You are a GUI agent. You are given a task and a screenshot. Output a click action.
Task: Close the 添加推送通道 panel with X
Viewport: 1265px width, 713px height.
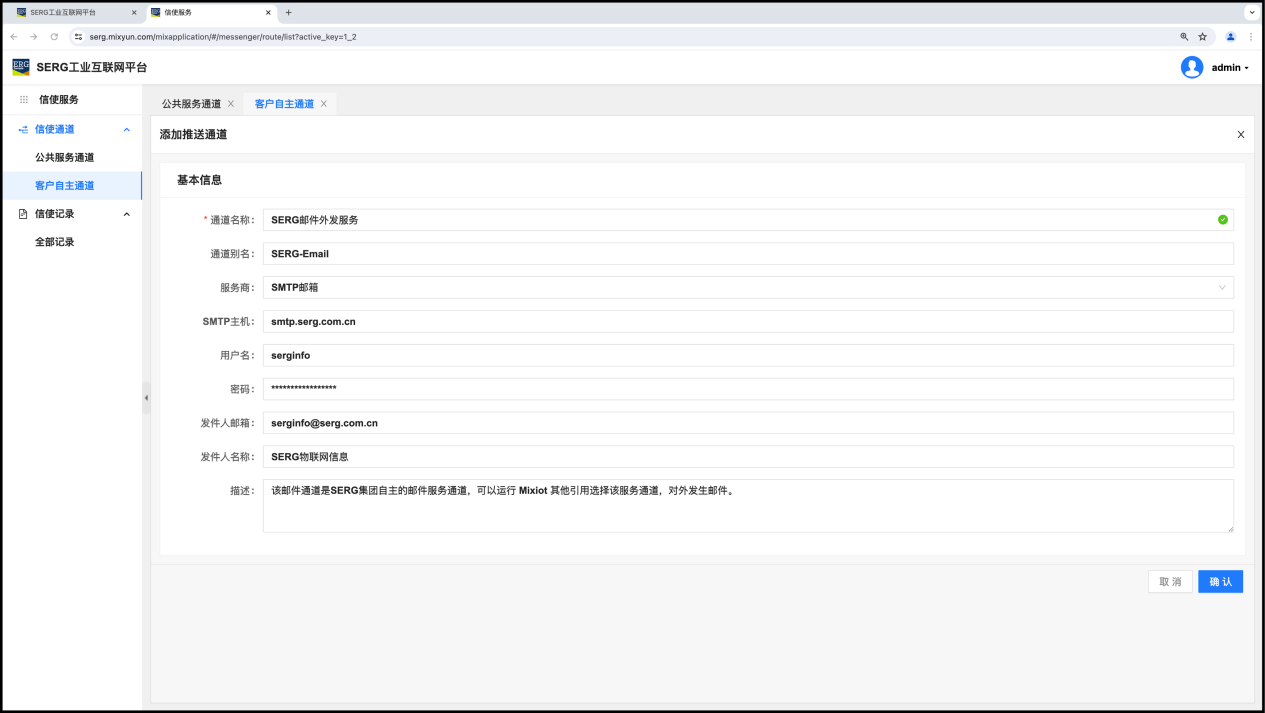pos(1240,134)
